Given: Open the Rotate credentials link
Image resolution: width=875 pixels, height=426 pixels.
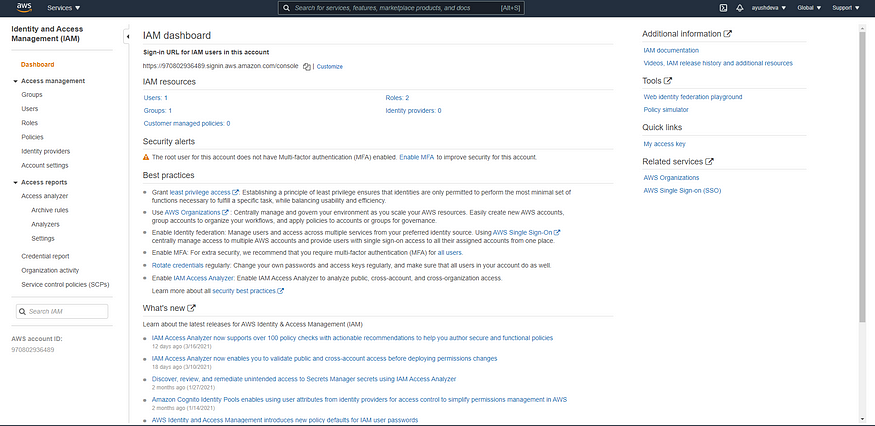Looking at the screenshot, I should tap(177, 266).
